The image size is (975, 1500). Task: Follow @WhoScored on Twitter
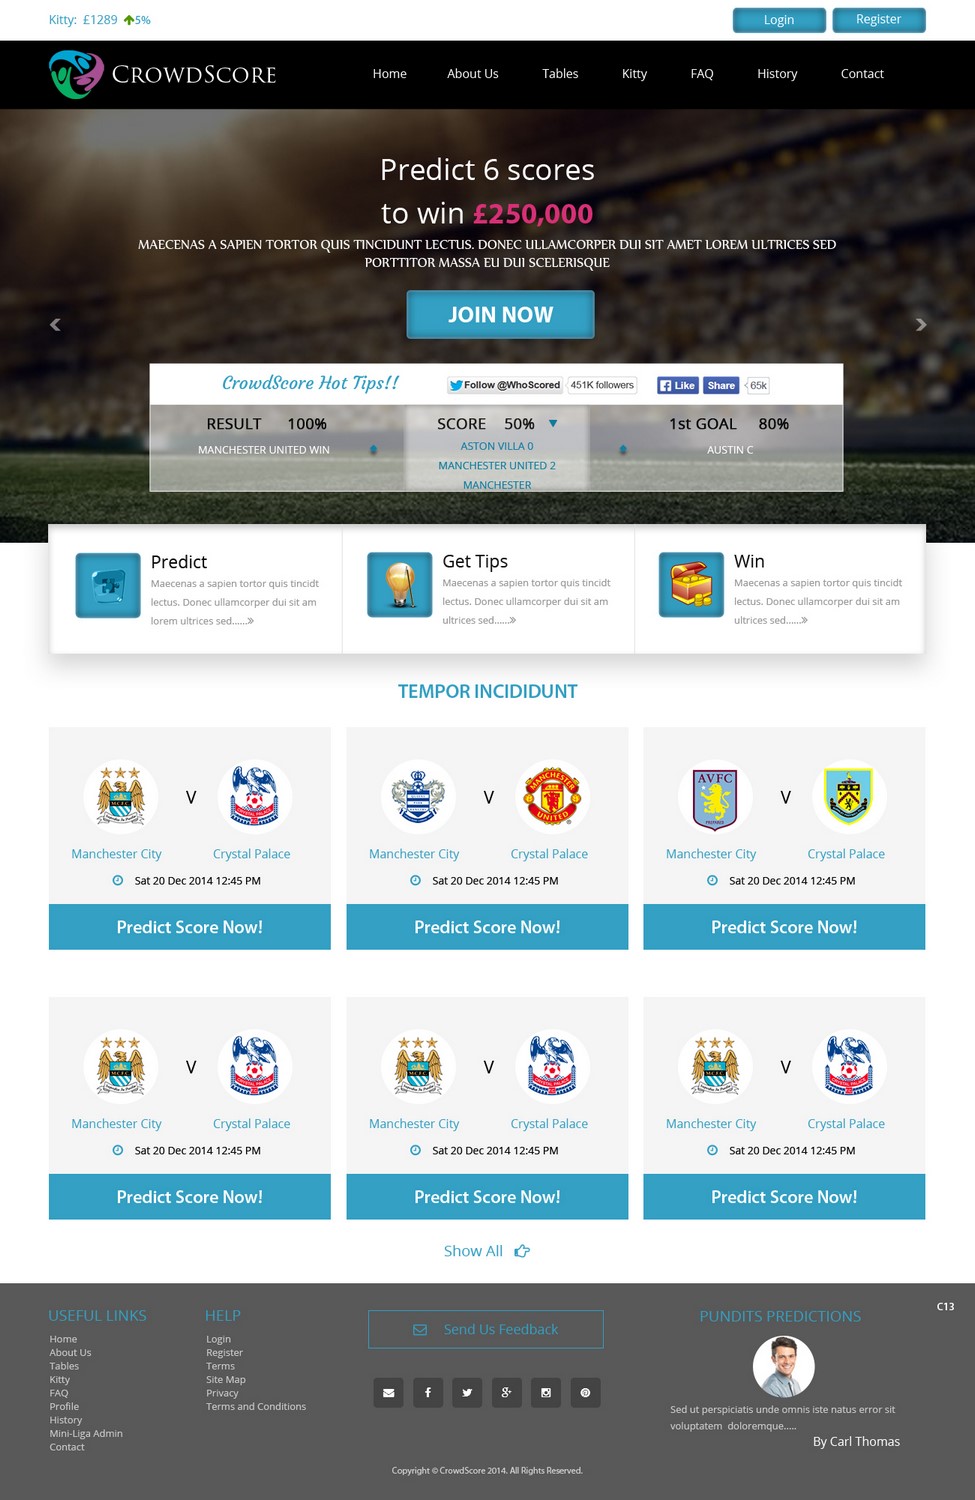point(504,385)
